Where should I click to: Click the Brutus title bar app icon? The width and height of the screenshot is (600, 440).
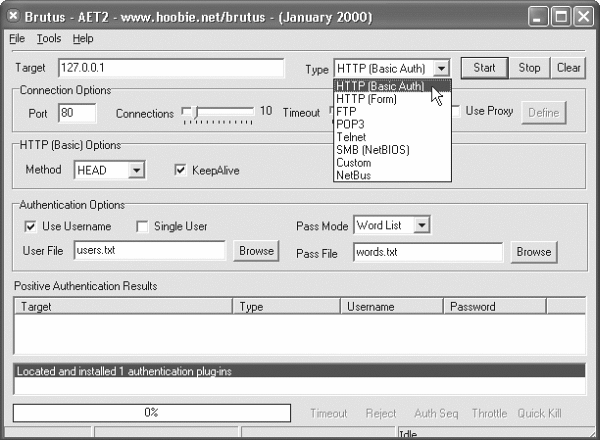pos(13,15)
